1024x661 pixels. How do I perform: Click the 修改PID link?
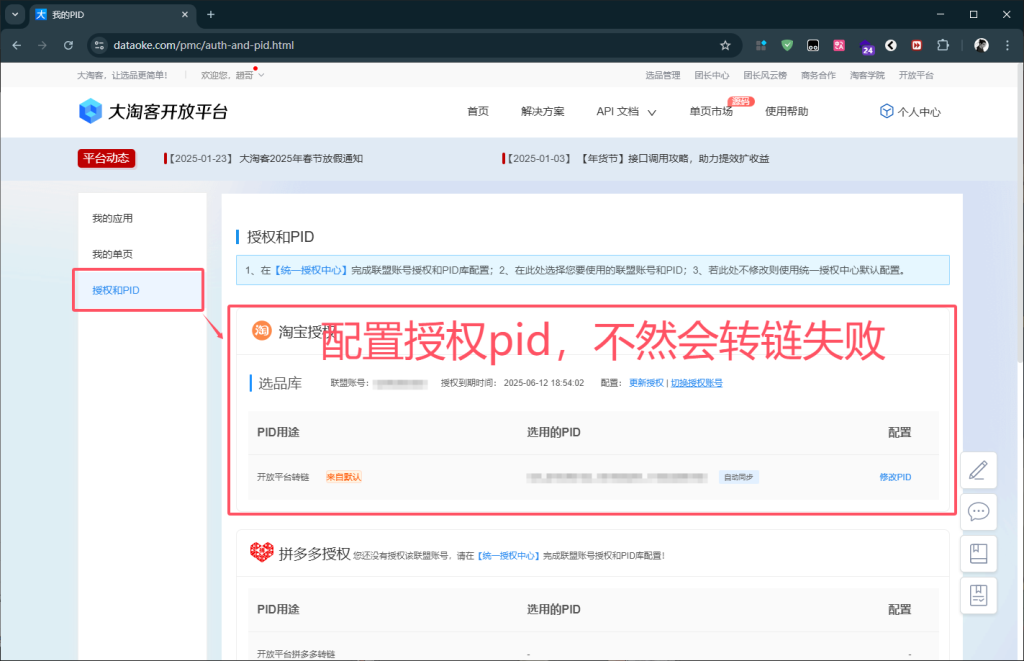[896, 477]
